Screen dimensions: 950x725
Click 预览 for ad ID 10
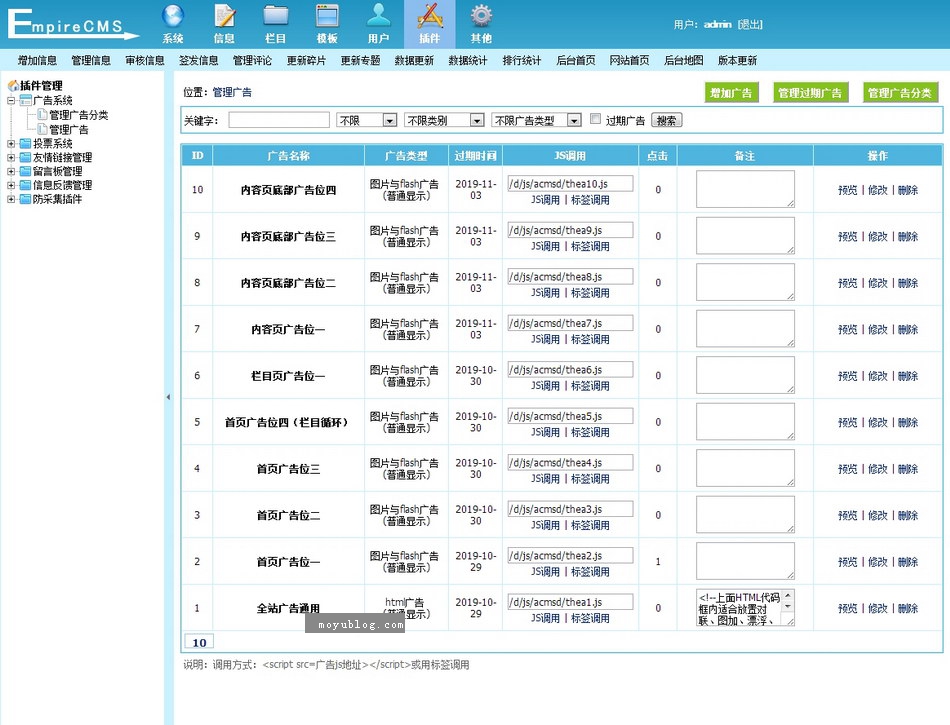tap(848, 190)
